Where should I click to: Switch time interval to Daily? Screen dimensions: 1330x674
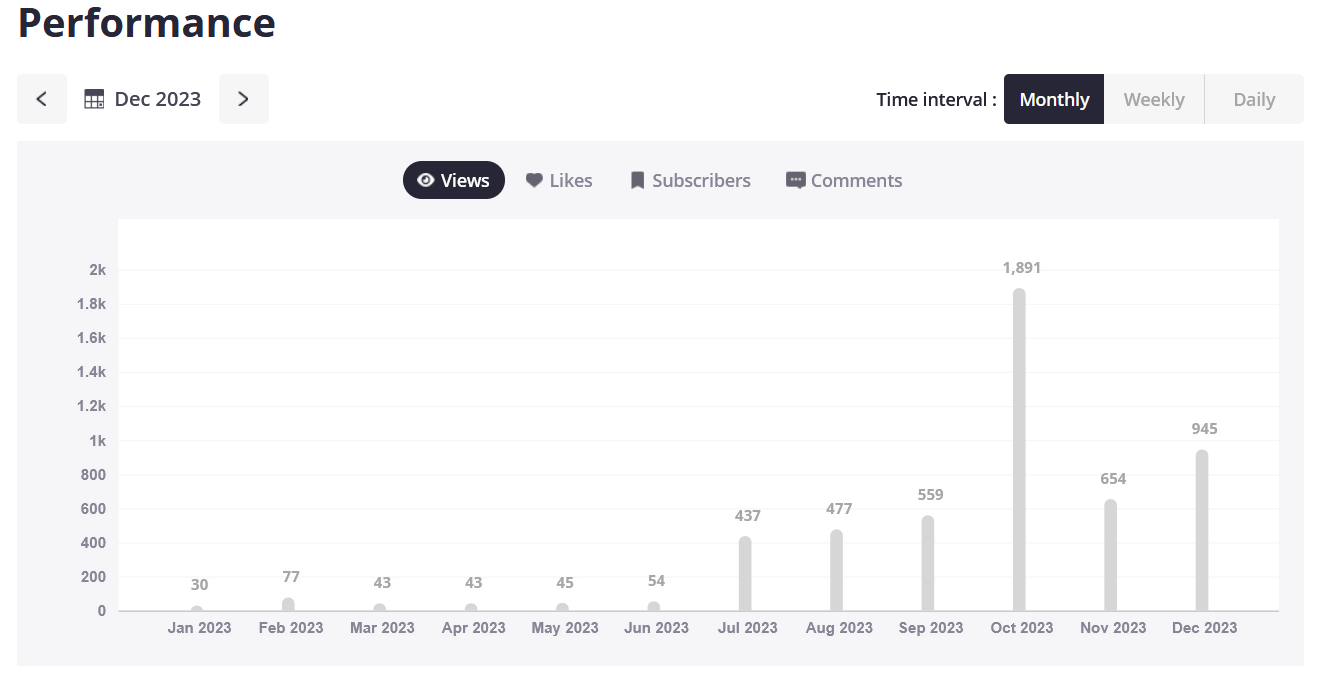coord(1253,99)
